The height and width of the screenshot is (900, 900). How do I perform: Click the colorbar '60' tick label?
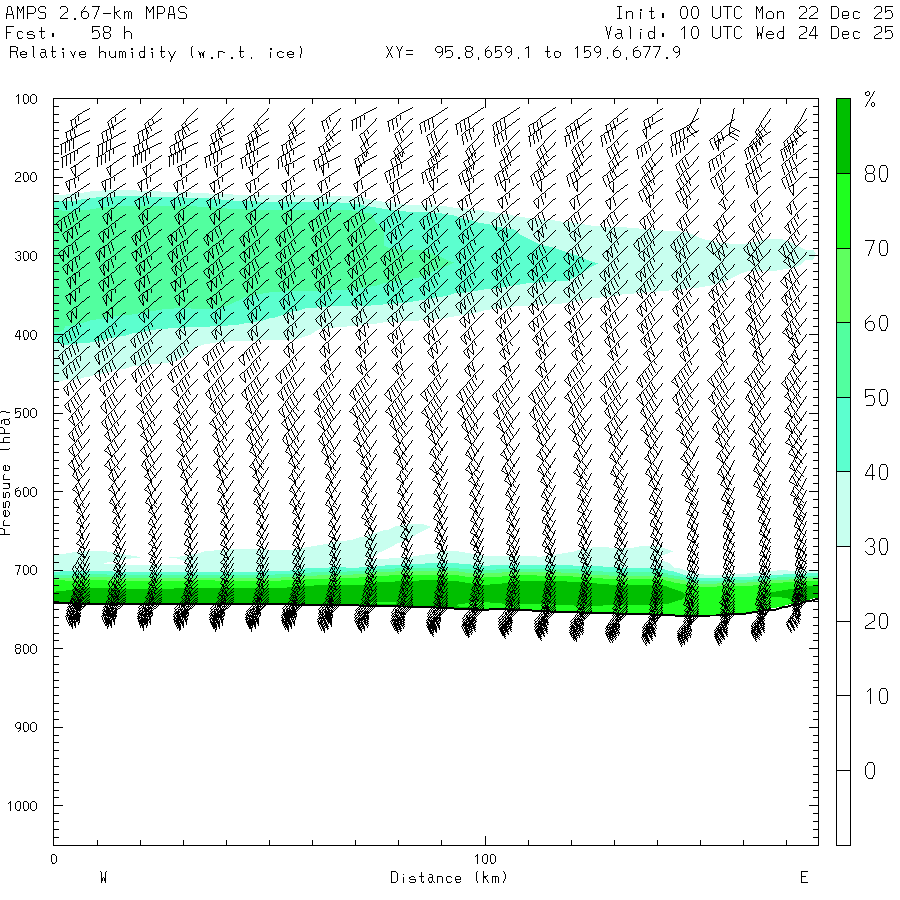(876, 323)
